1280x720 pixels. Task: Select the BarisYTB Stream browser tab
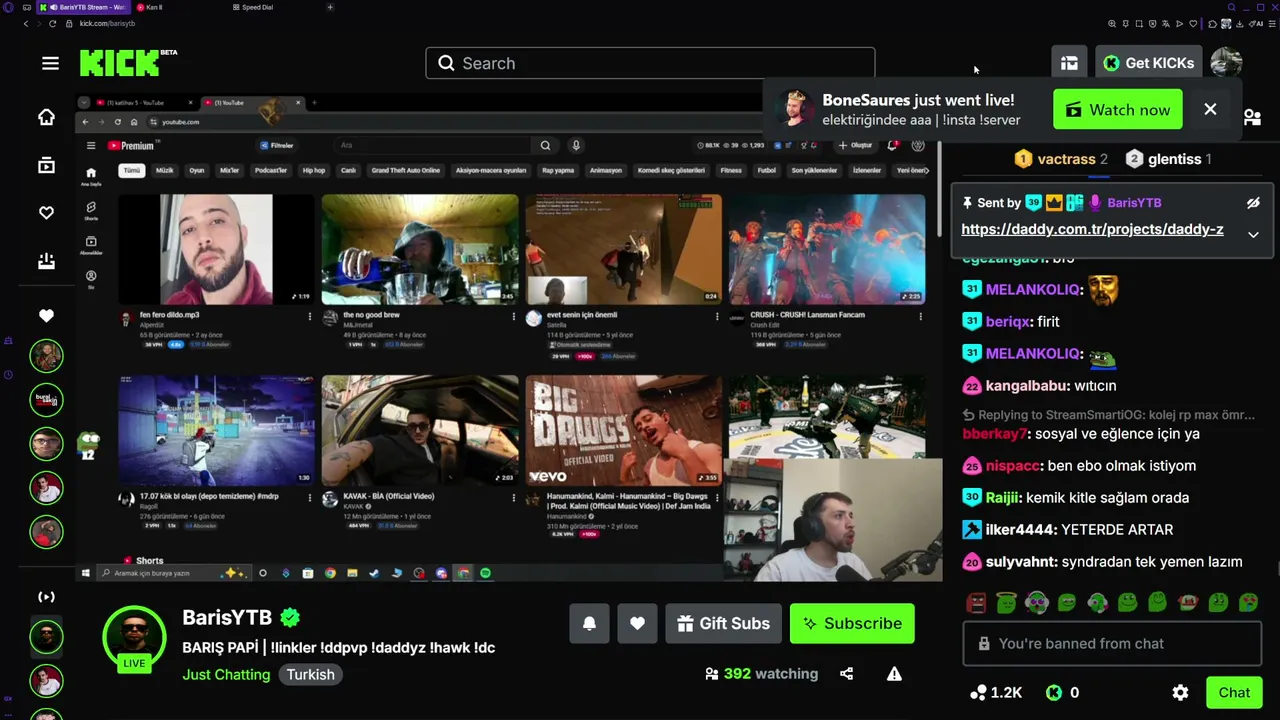82,7
